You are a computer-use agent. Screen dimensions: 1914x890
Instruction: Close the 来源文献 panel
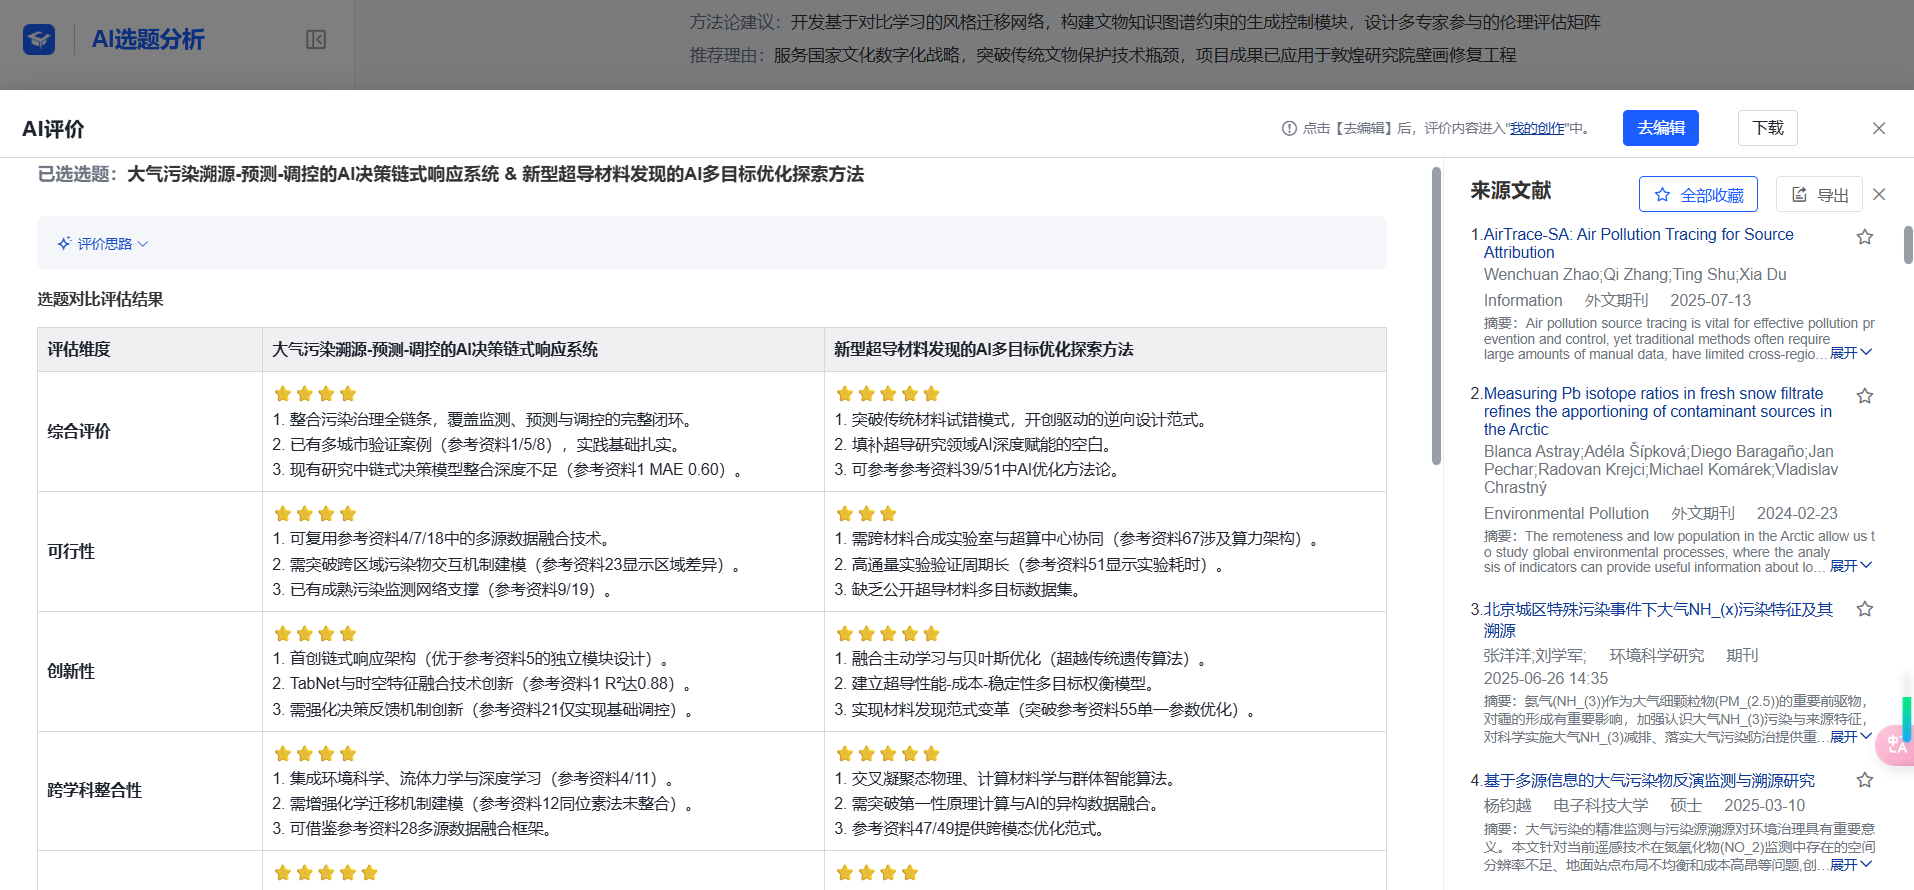[1879, 195]
